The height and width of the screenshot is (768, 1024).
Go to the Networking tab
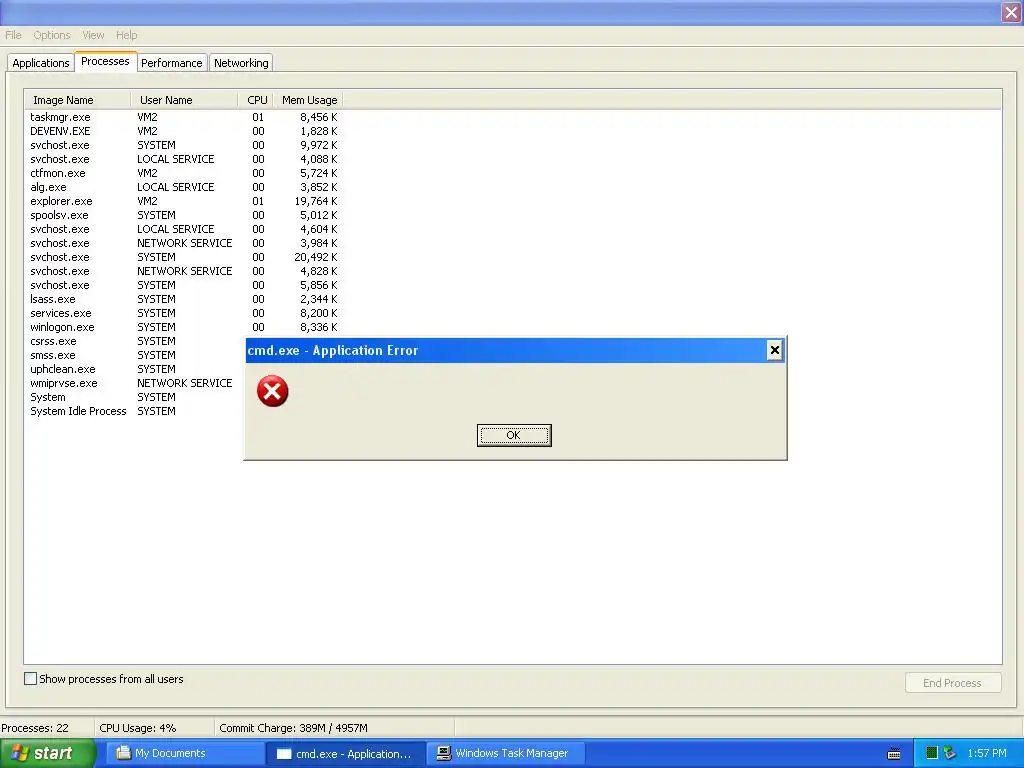tap(241, 63)
